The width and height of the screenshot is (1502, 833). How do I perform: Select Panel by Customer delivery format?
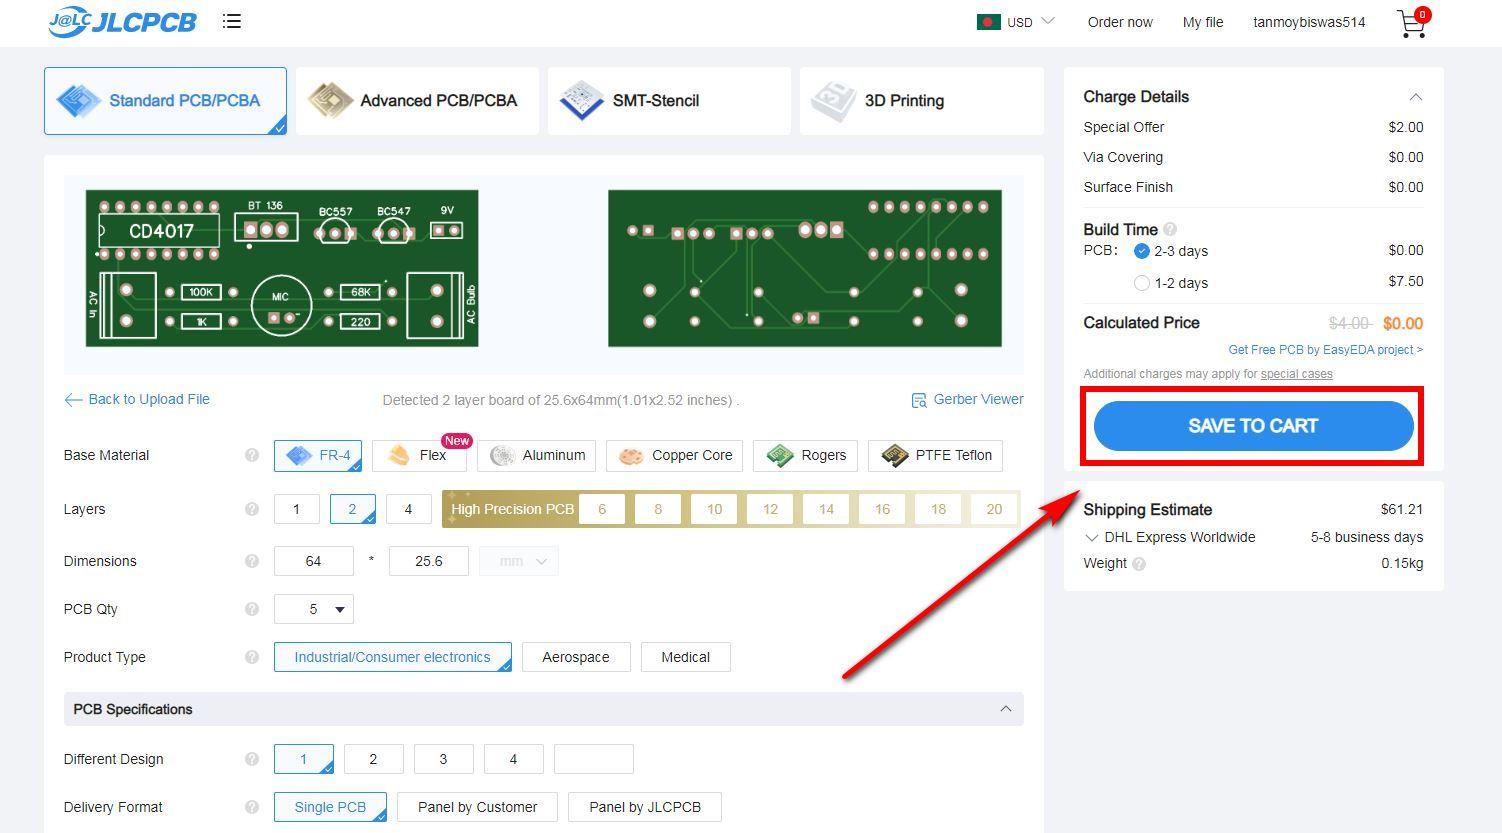(477, 807)
